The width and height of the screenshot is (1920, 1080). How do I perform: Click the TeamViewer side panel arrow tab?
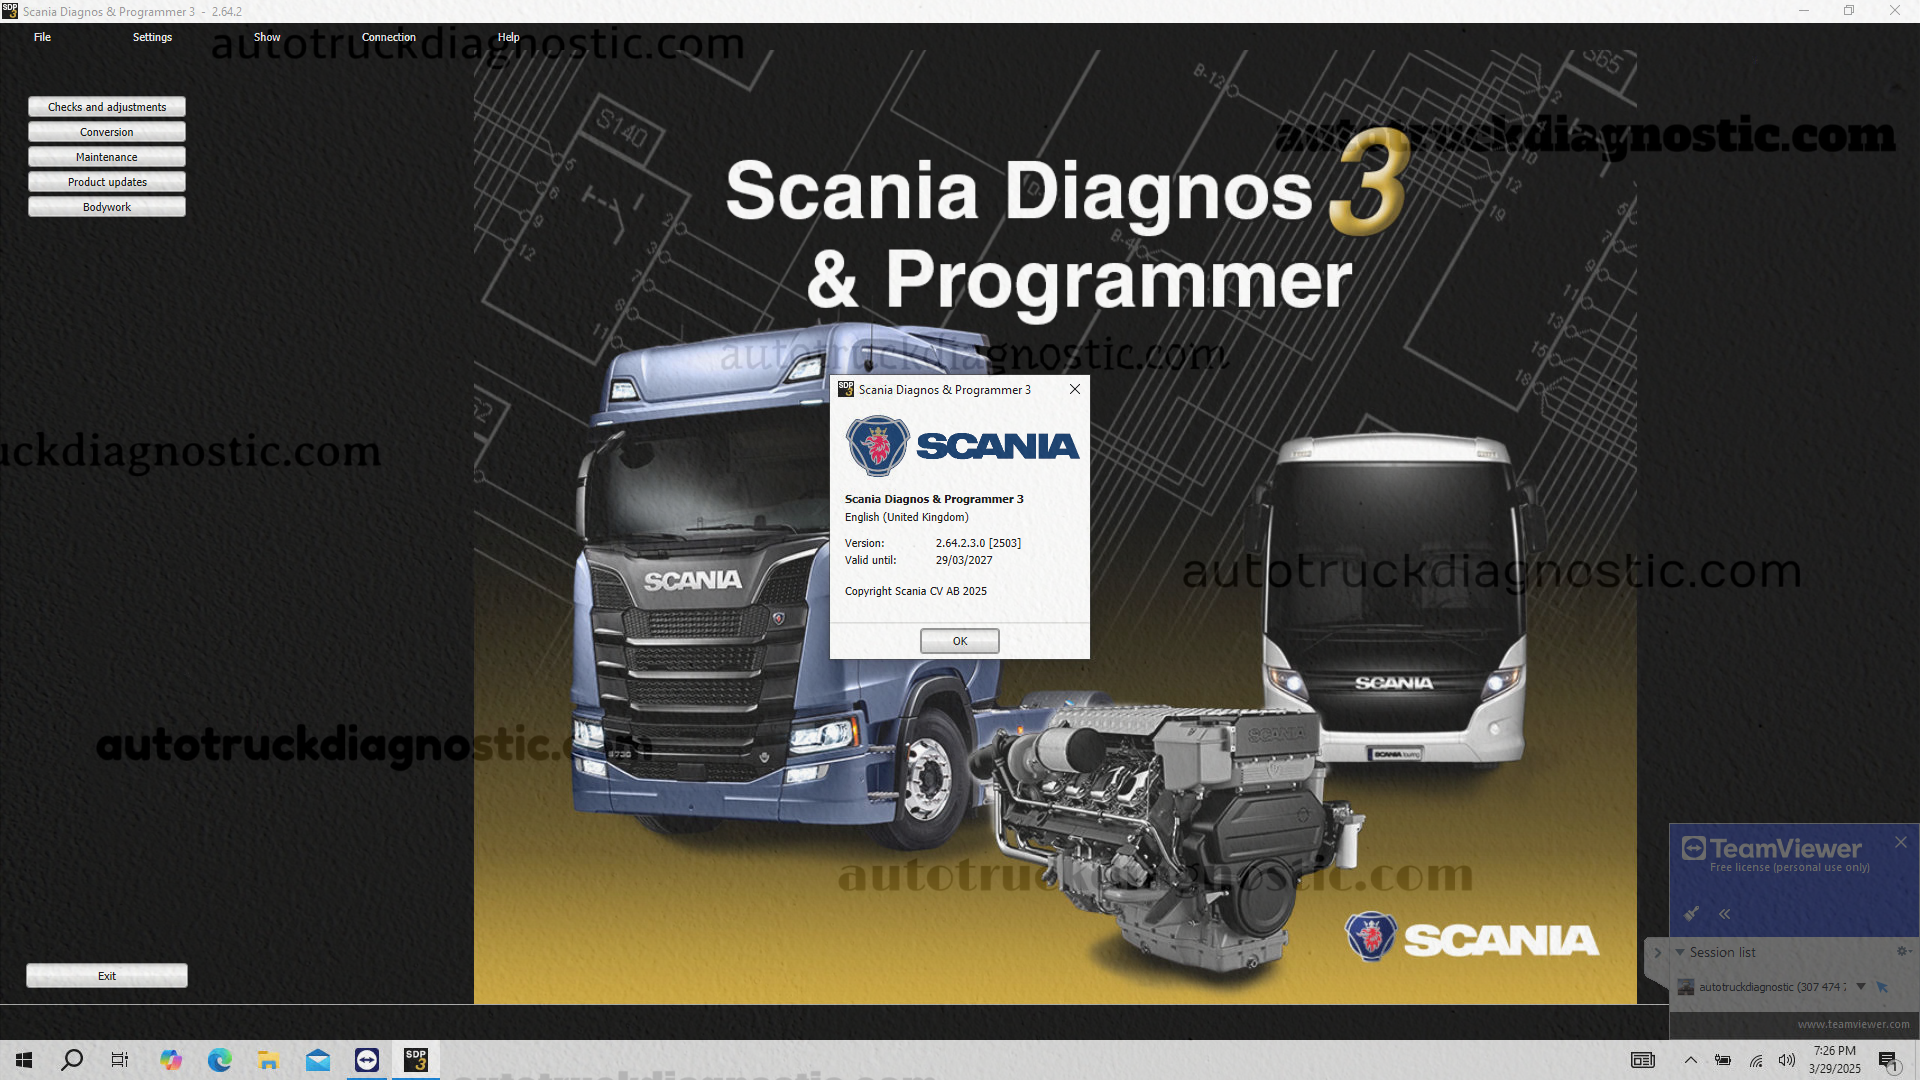tap(1657, 953)
